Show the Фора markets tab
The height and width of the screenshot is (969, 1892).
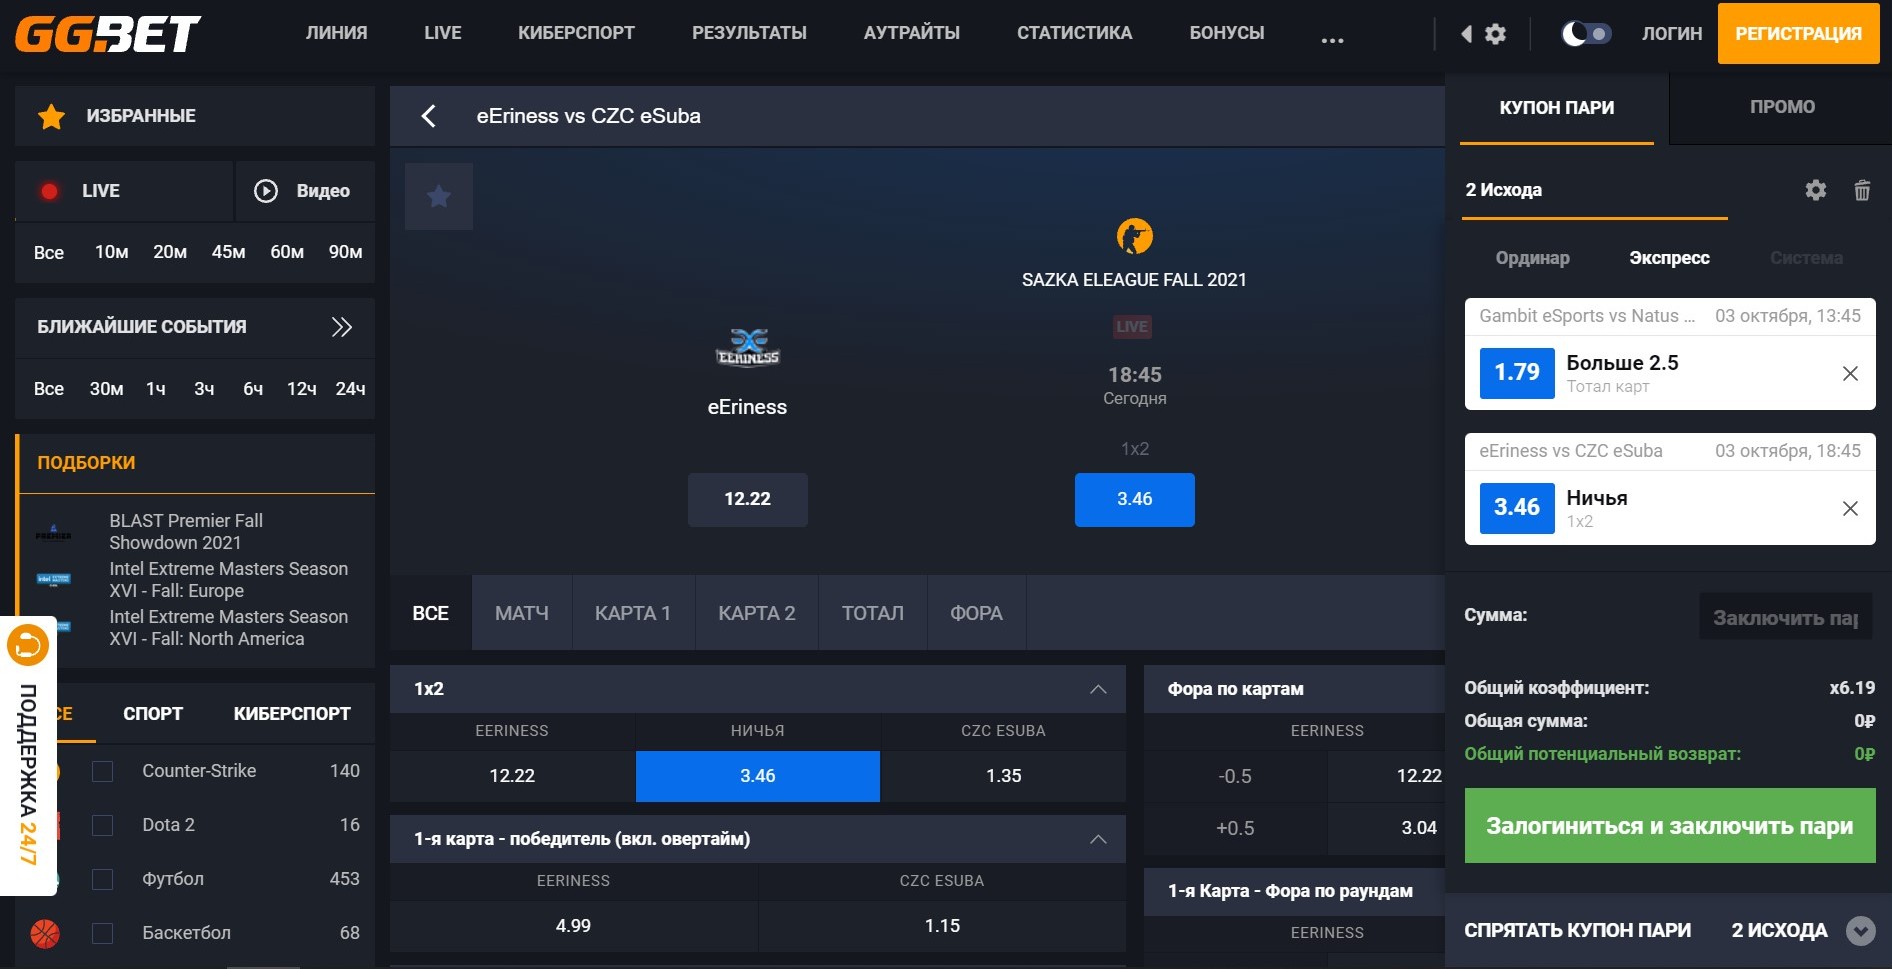[x=976, y=613]
